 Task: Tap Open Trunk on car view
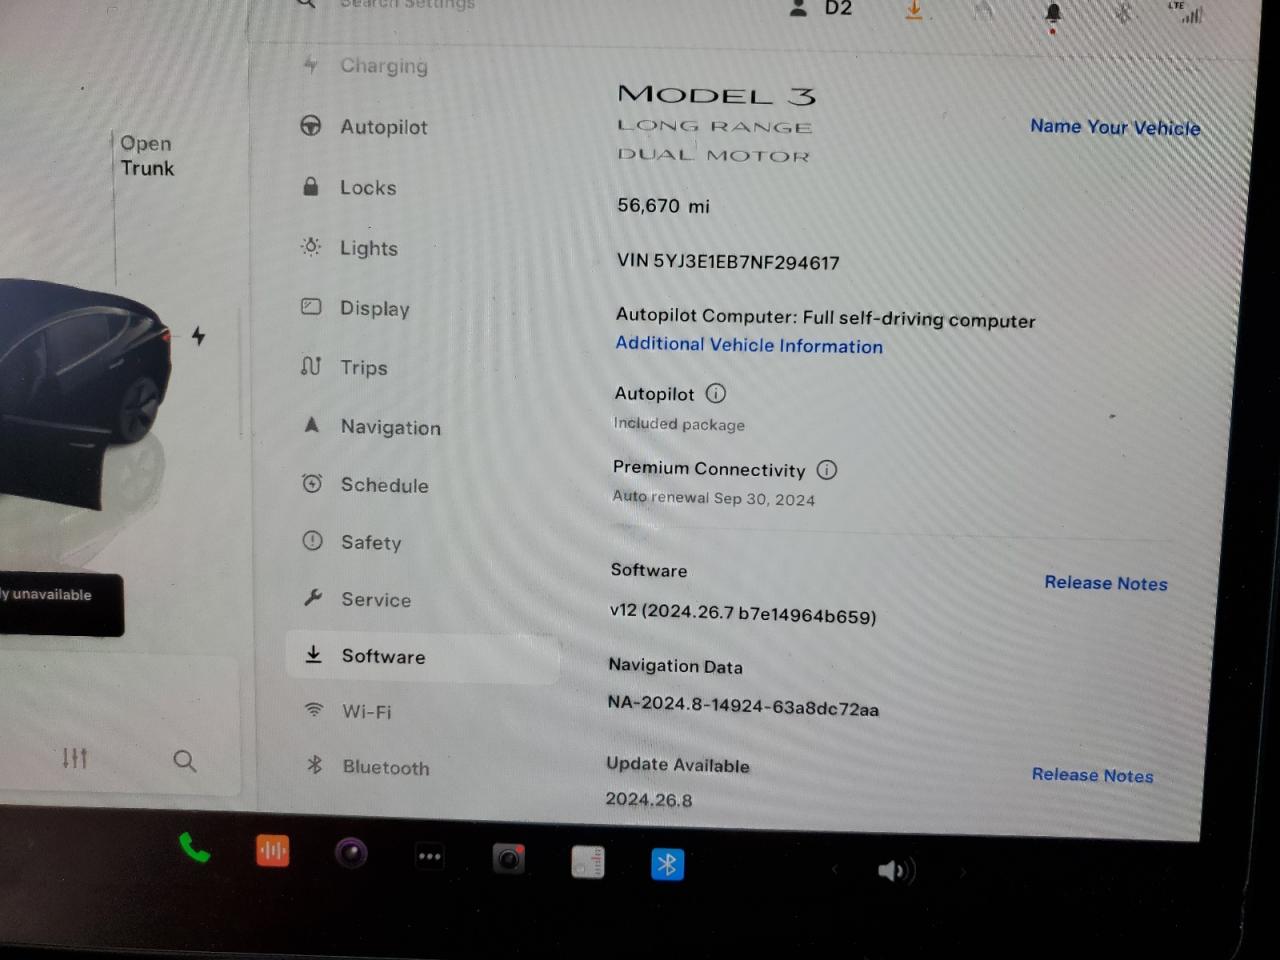(x=147, y=156)
